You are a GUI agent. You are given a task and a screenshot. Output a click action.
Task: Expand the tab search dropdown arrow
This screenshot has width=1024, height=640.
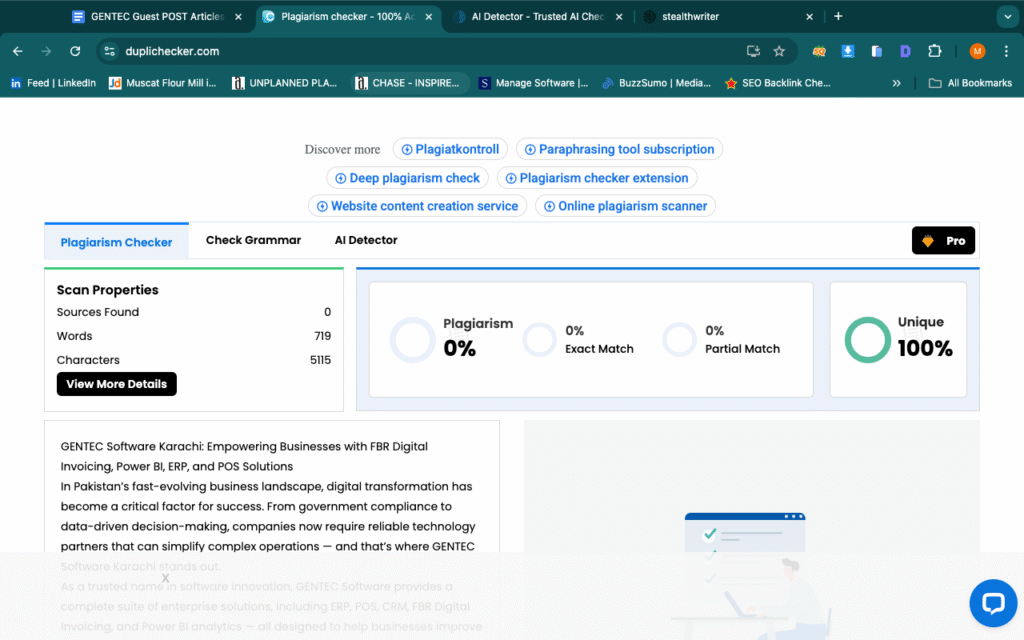(1006, 16)
